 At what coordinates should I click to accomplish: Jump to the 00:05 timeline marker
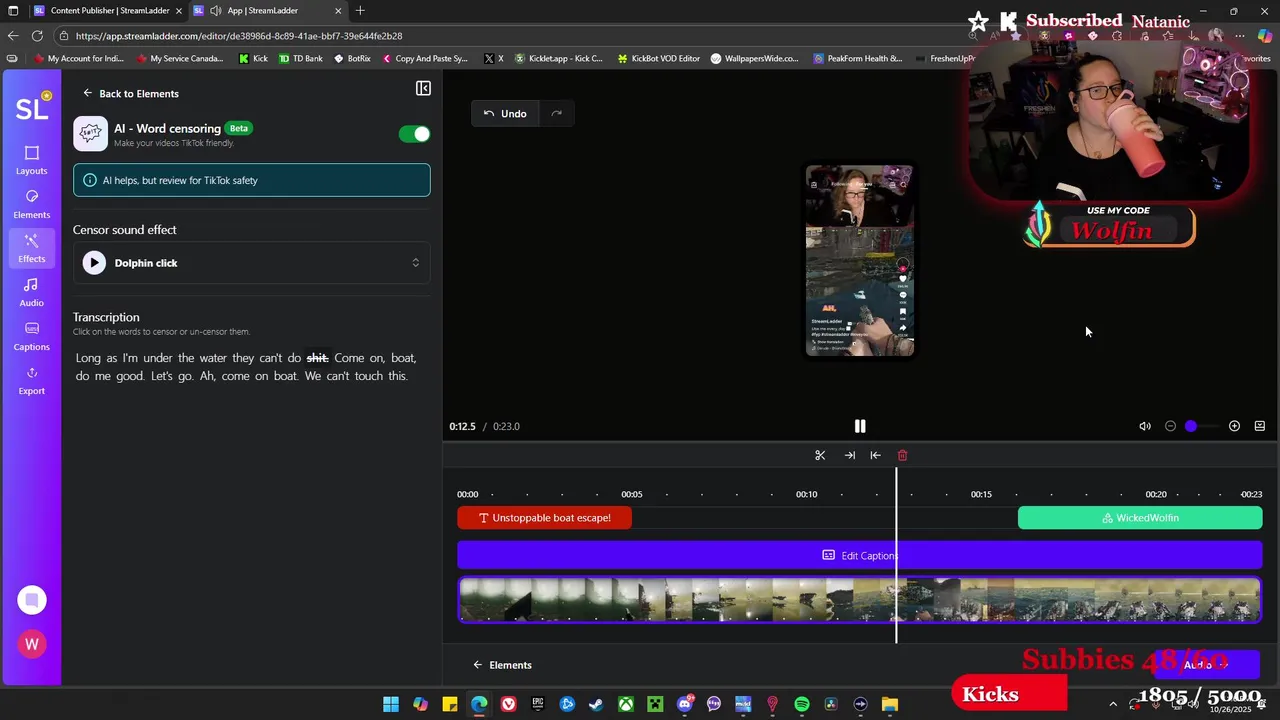pos(631,494)
